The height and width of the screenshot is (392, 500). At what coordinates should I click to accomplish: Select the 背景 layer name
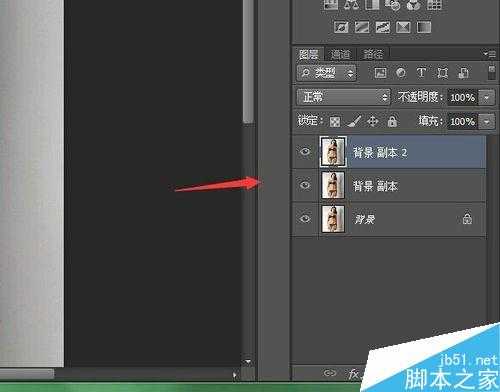pyautogui.click(x=364, y=219)
